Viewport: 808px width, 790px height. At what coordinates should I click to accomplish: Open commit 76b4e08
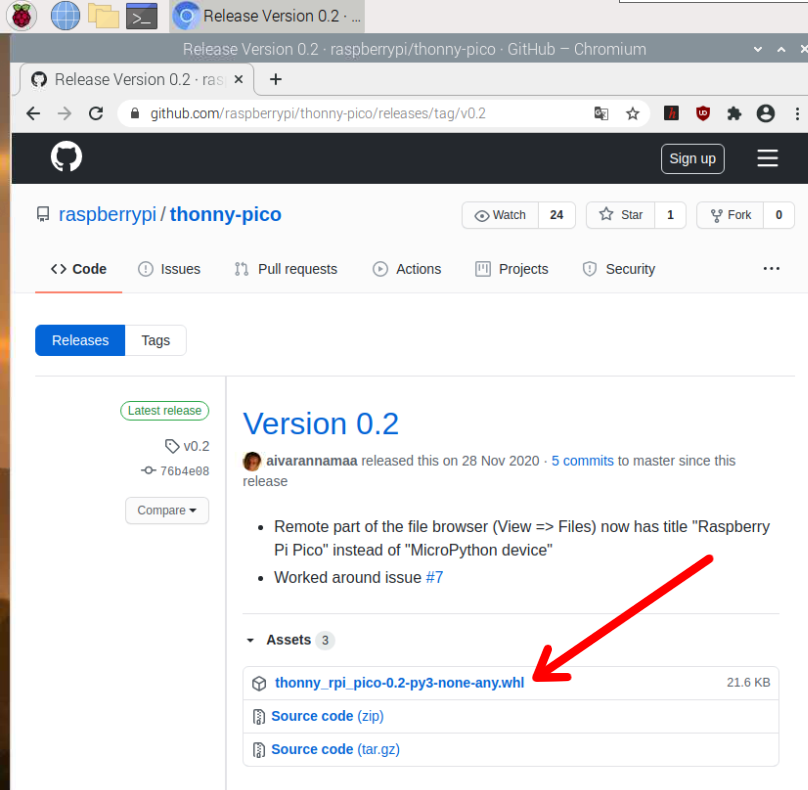pos(175,471)
